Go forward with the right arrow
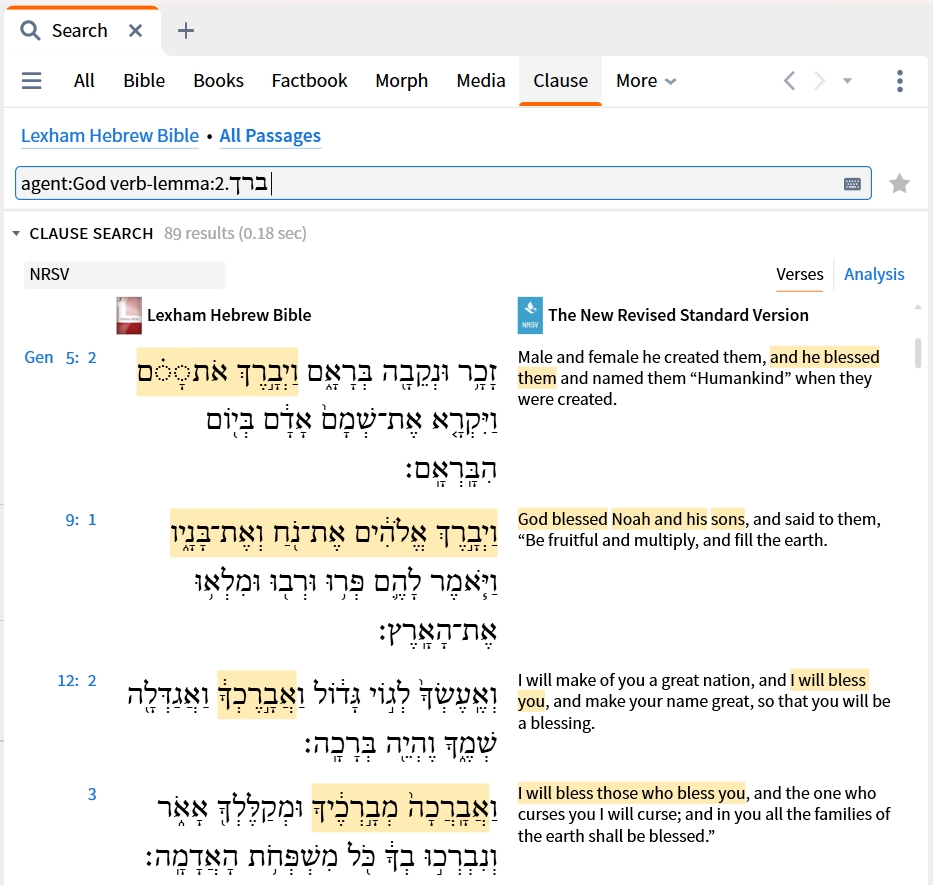Image resolution: width=933 pixels, height=885 pixels. coord(819,80)
